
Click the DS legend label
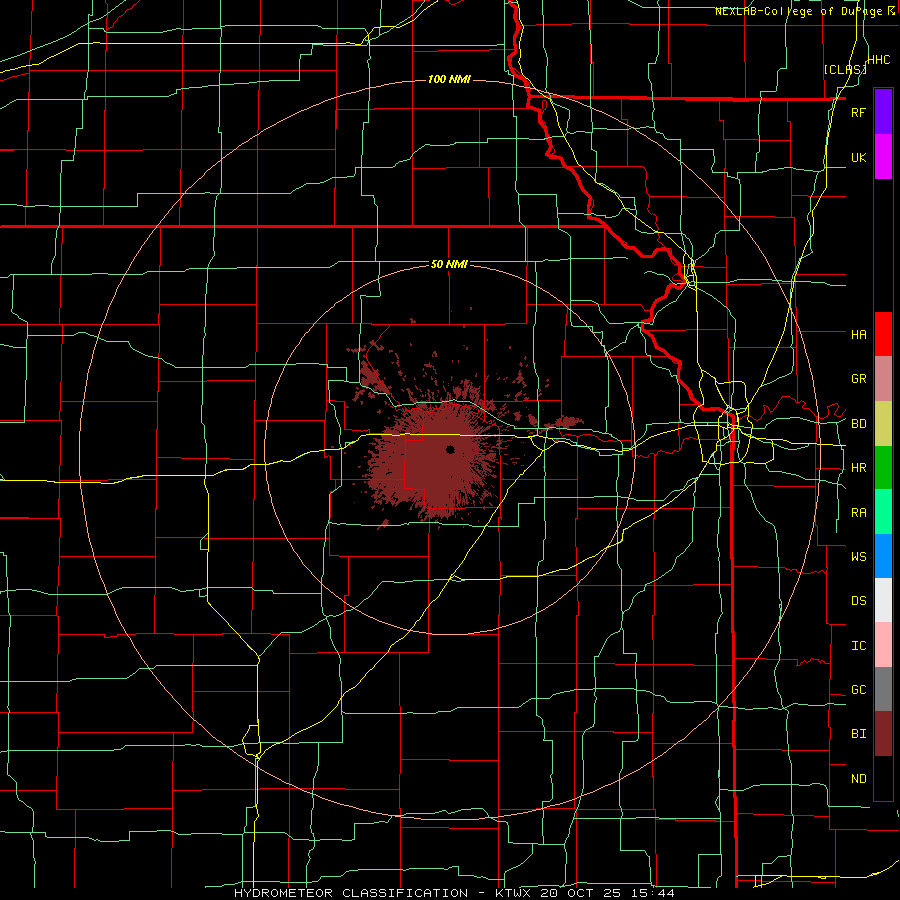click(858, 600)
